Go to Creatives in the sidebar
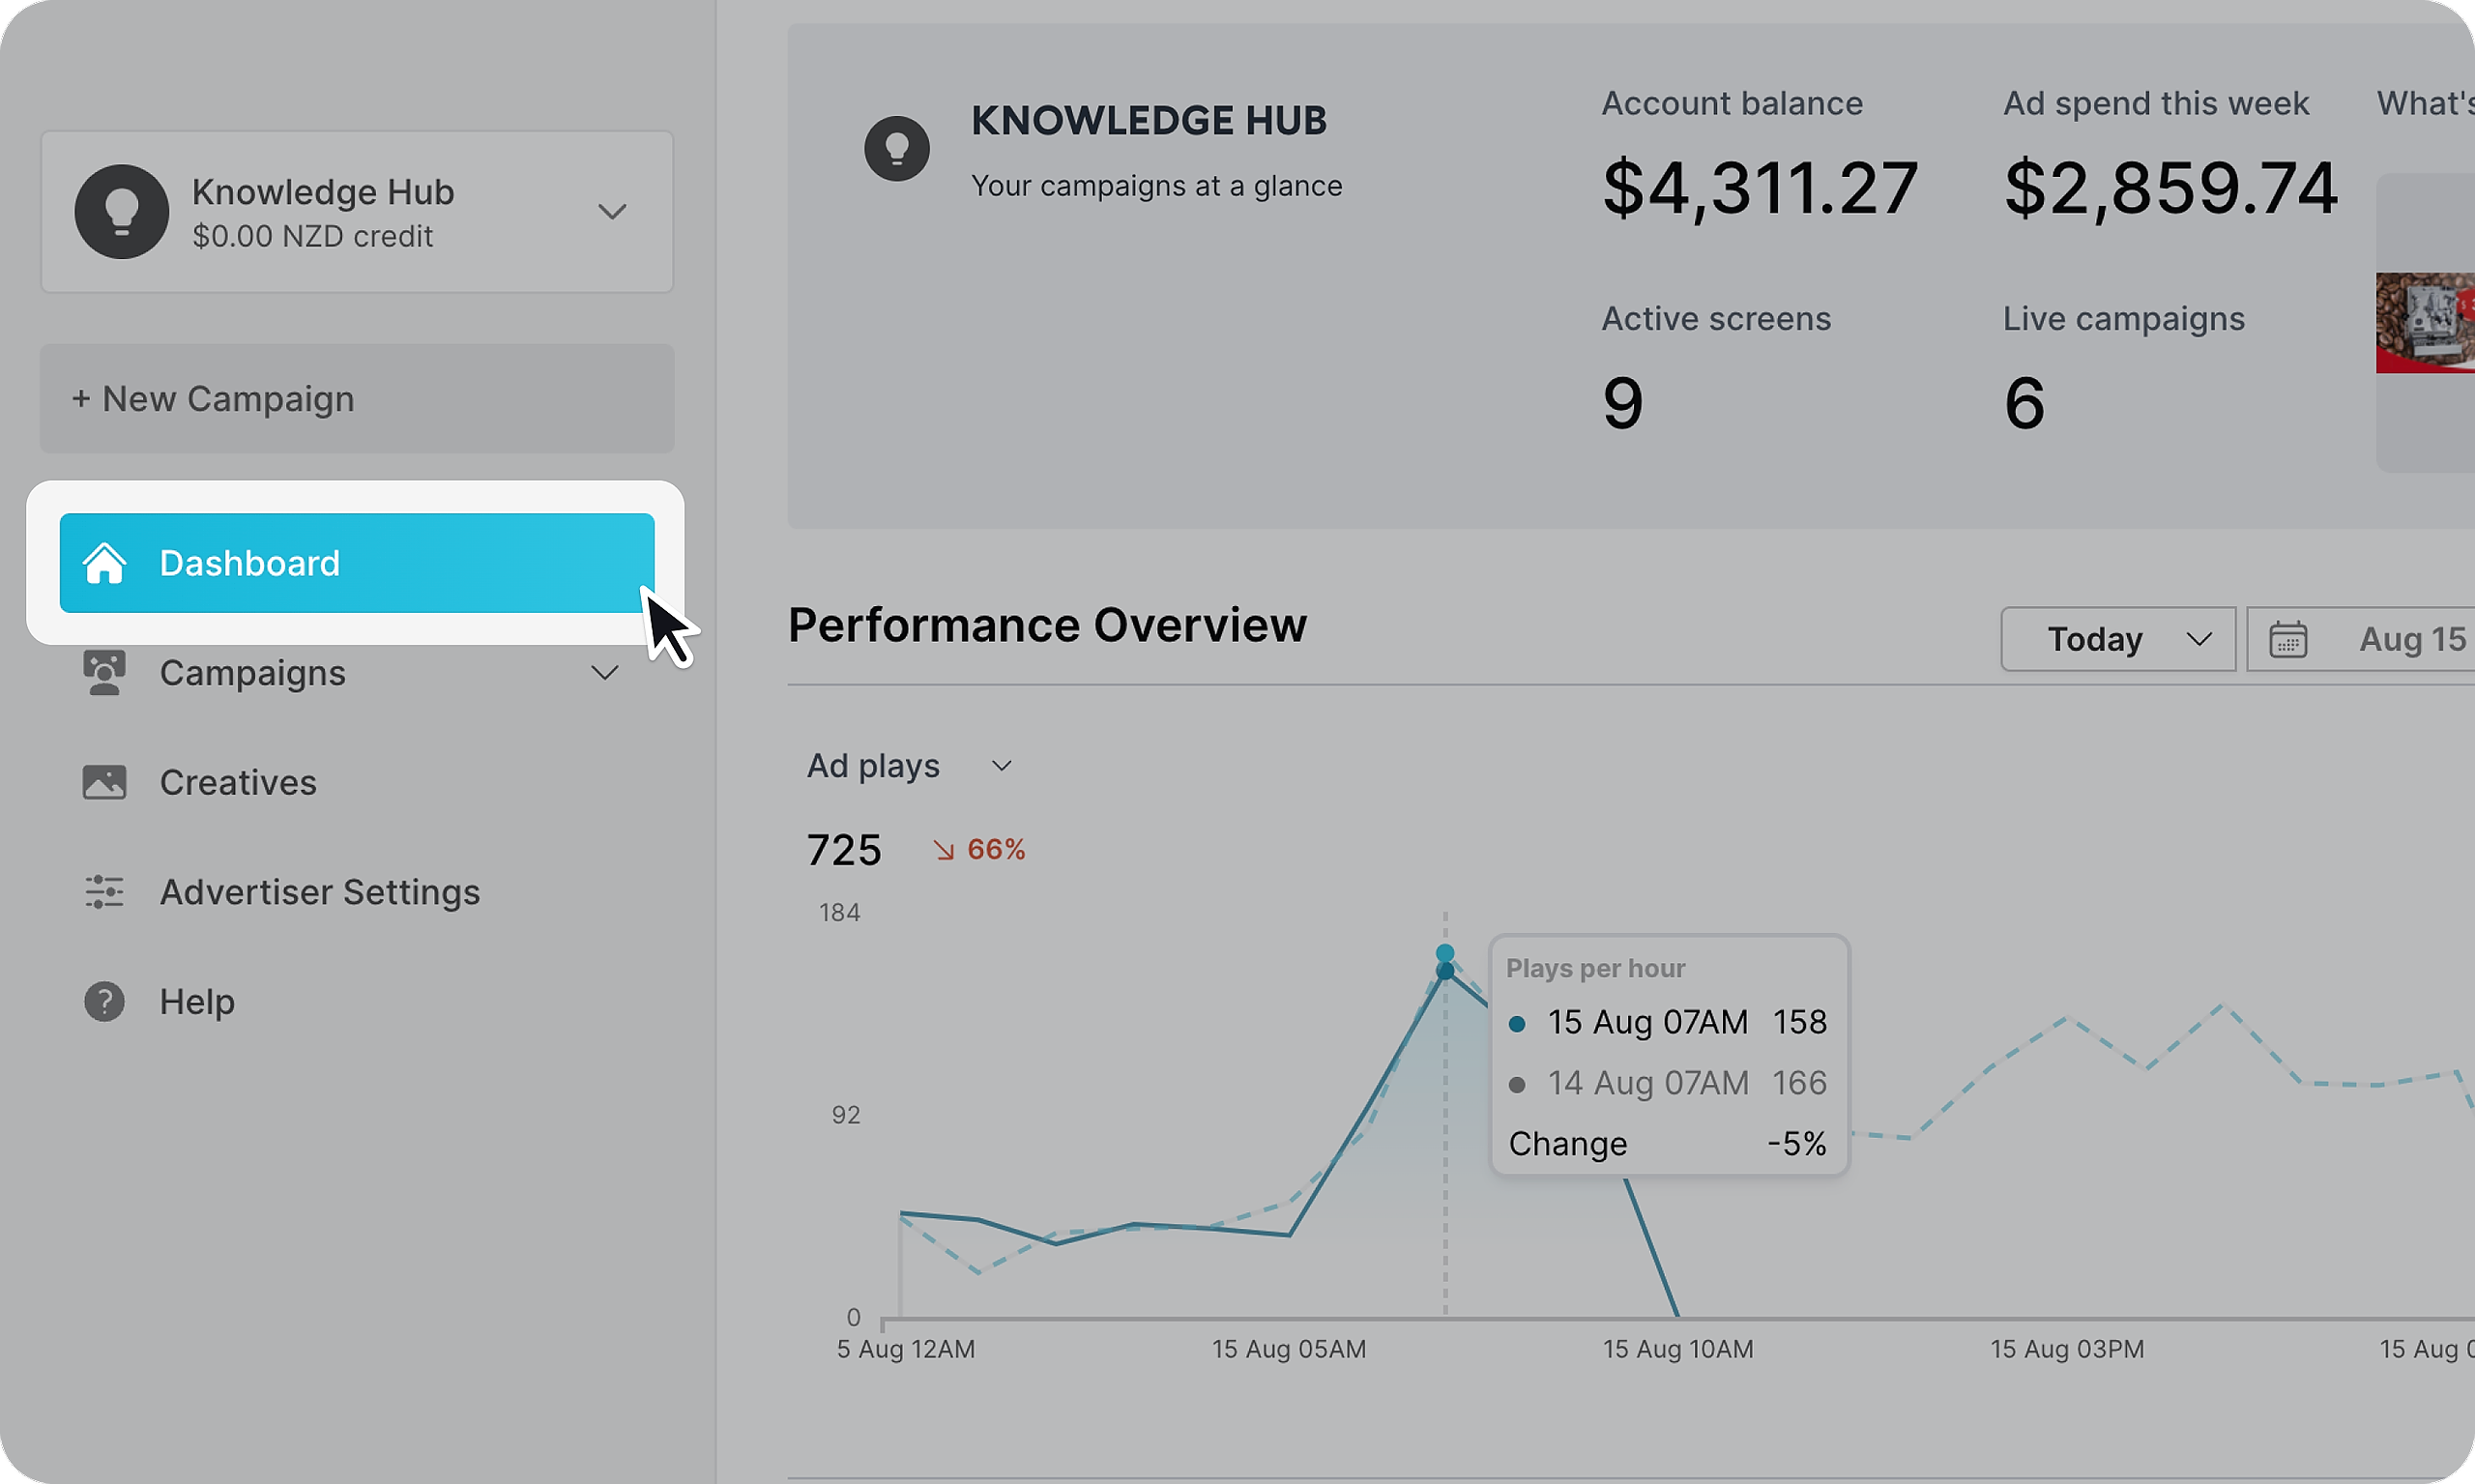This screenshot has height=1484, width=2475. pyautogui.click(x=238, y=782)
